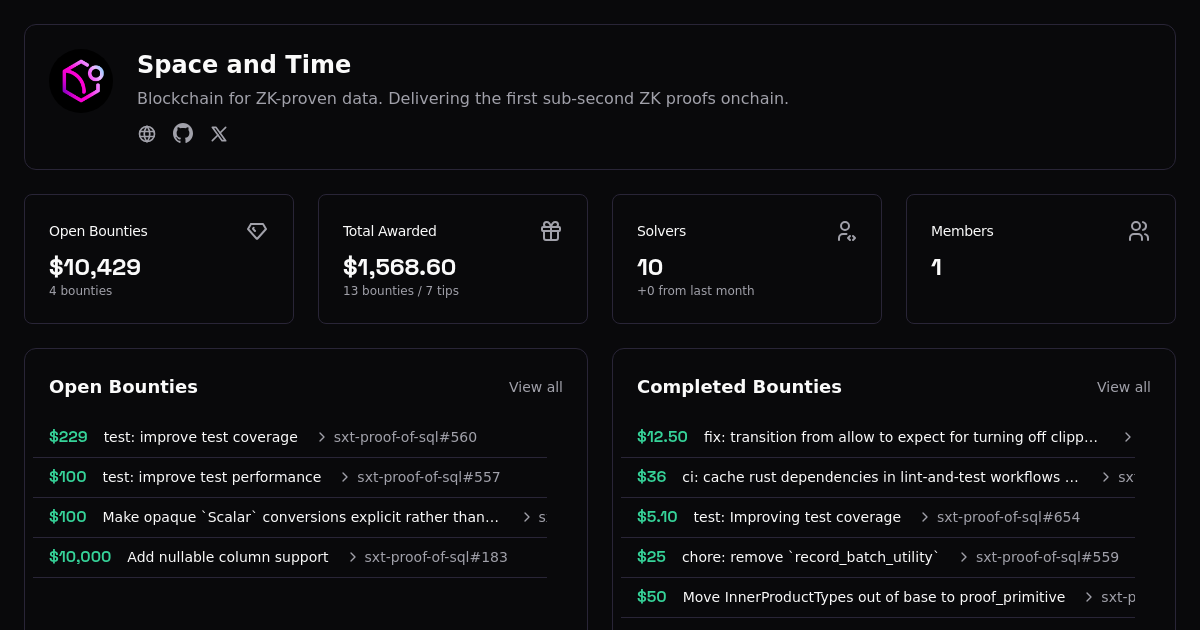Open the $10,000 nullable column bounty
1200x630 pixels.
227,557
